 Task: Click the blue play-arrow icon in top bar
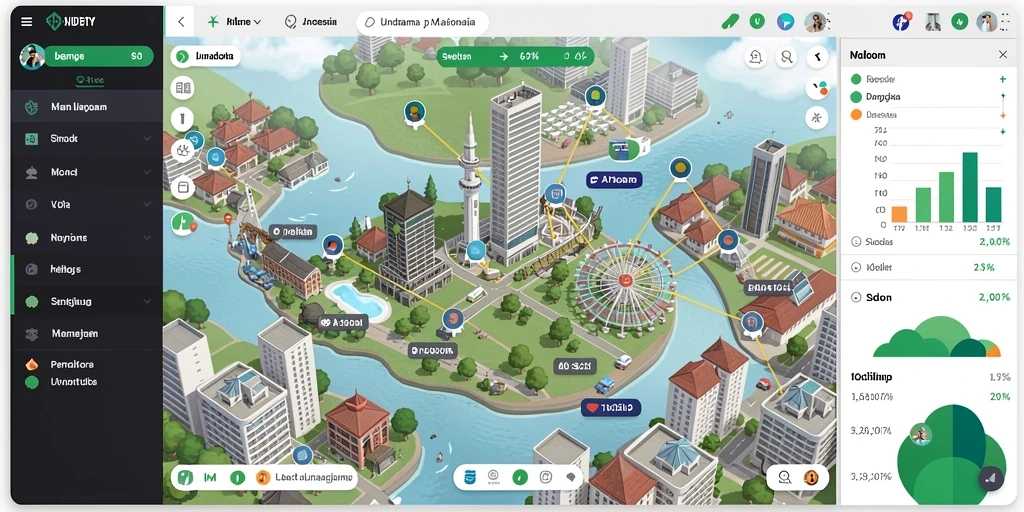click(786, 22)
